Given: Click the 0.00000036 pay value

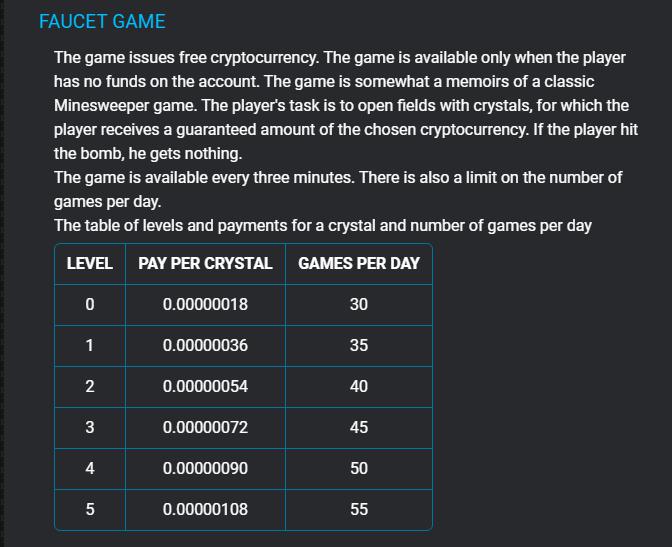Looking at the screenshot, I should tap(205, 346).
